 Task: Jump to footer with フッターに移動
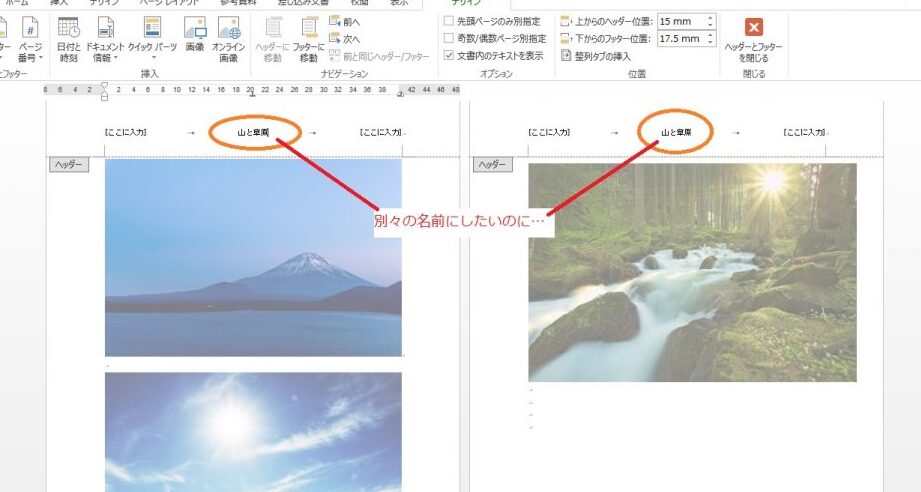point(308,40)
